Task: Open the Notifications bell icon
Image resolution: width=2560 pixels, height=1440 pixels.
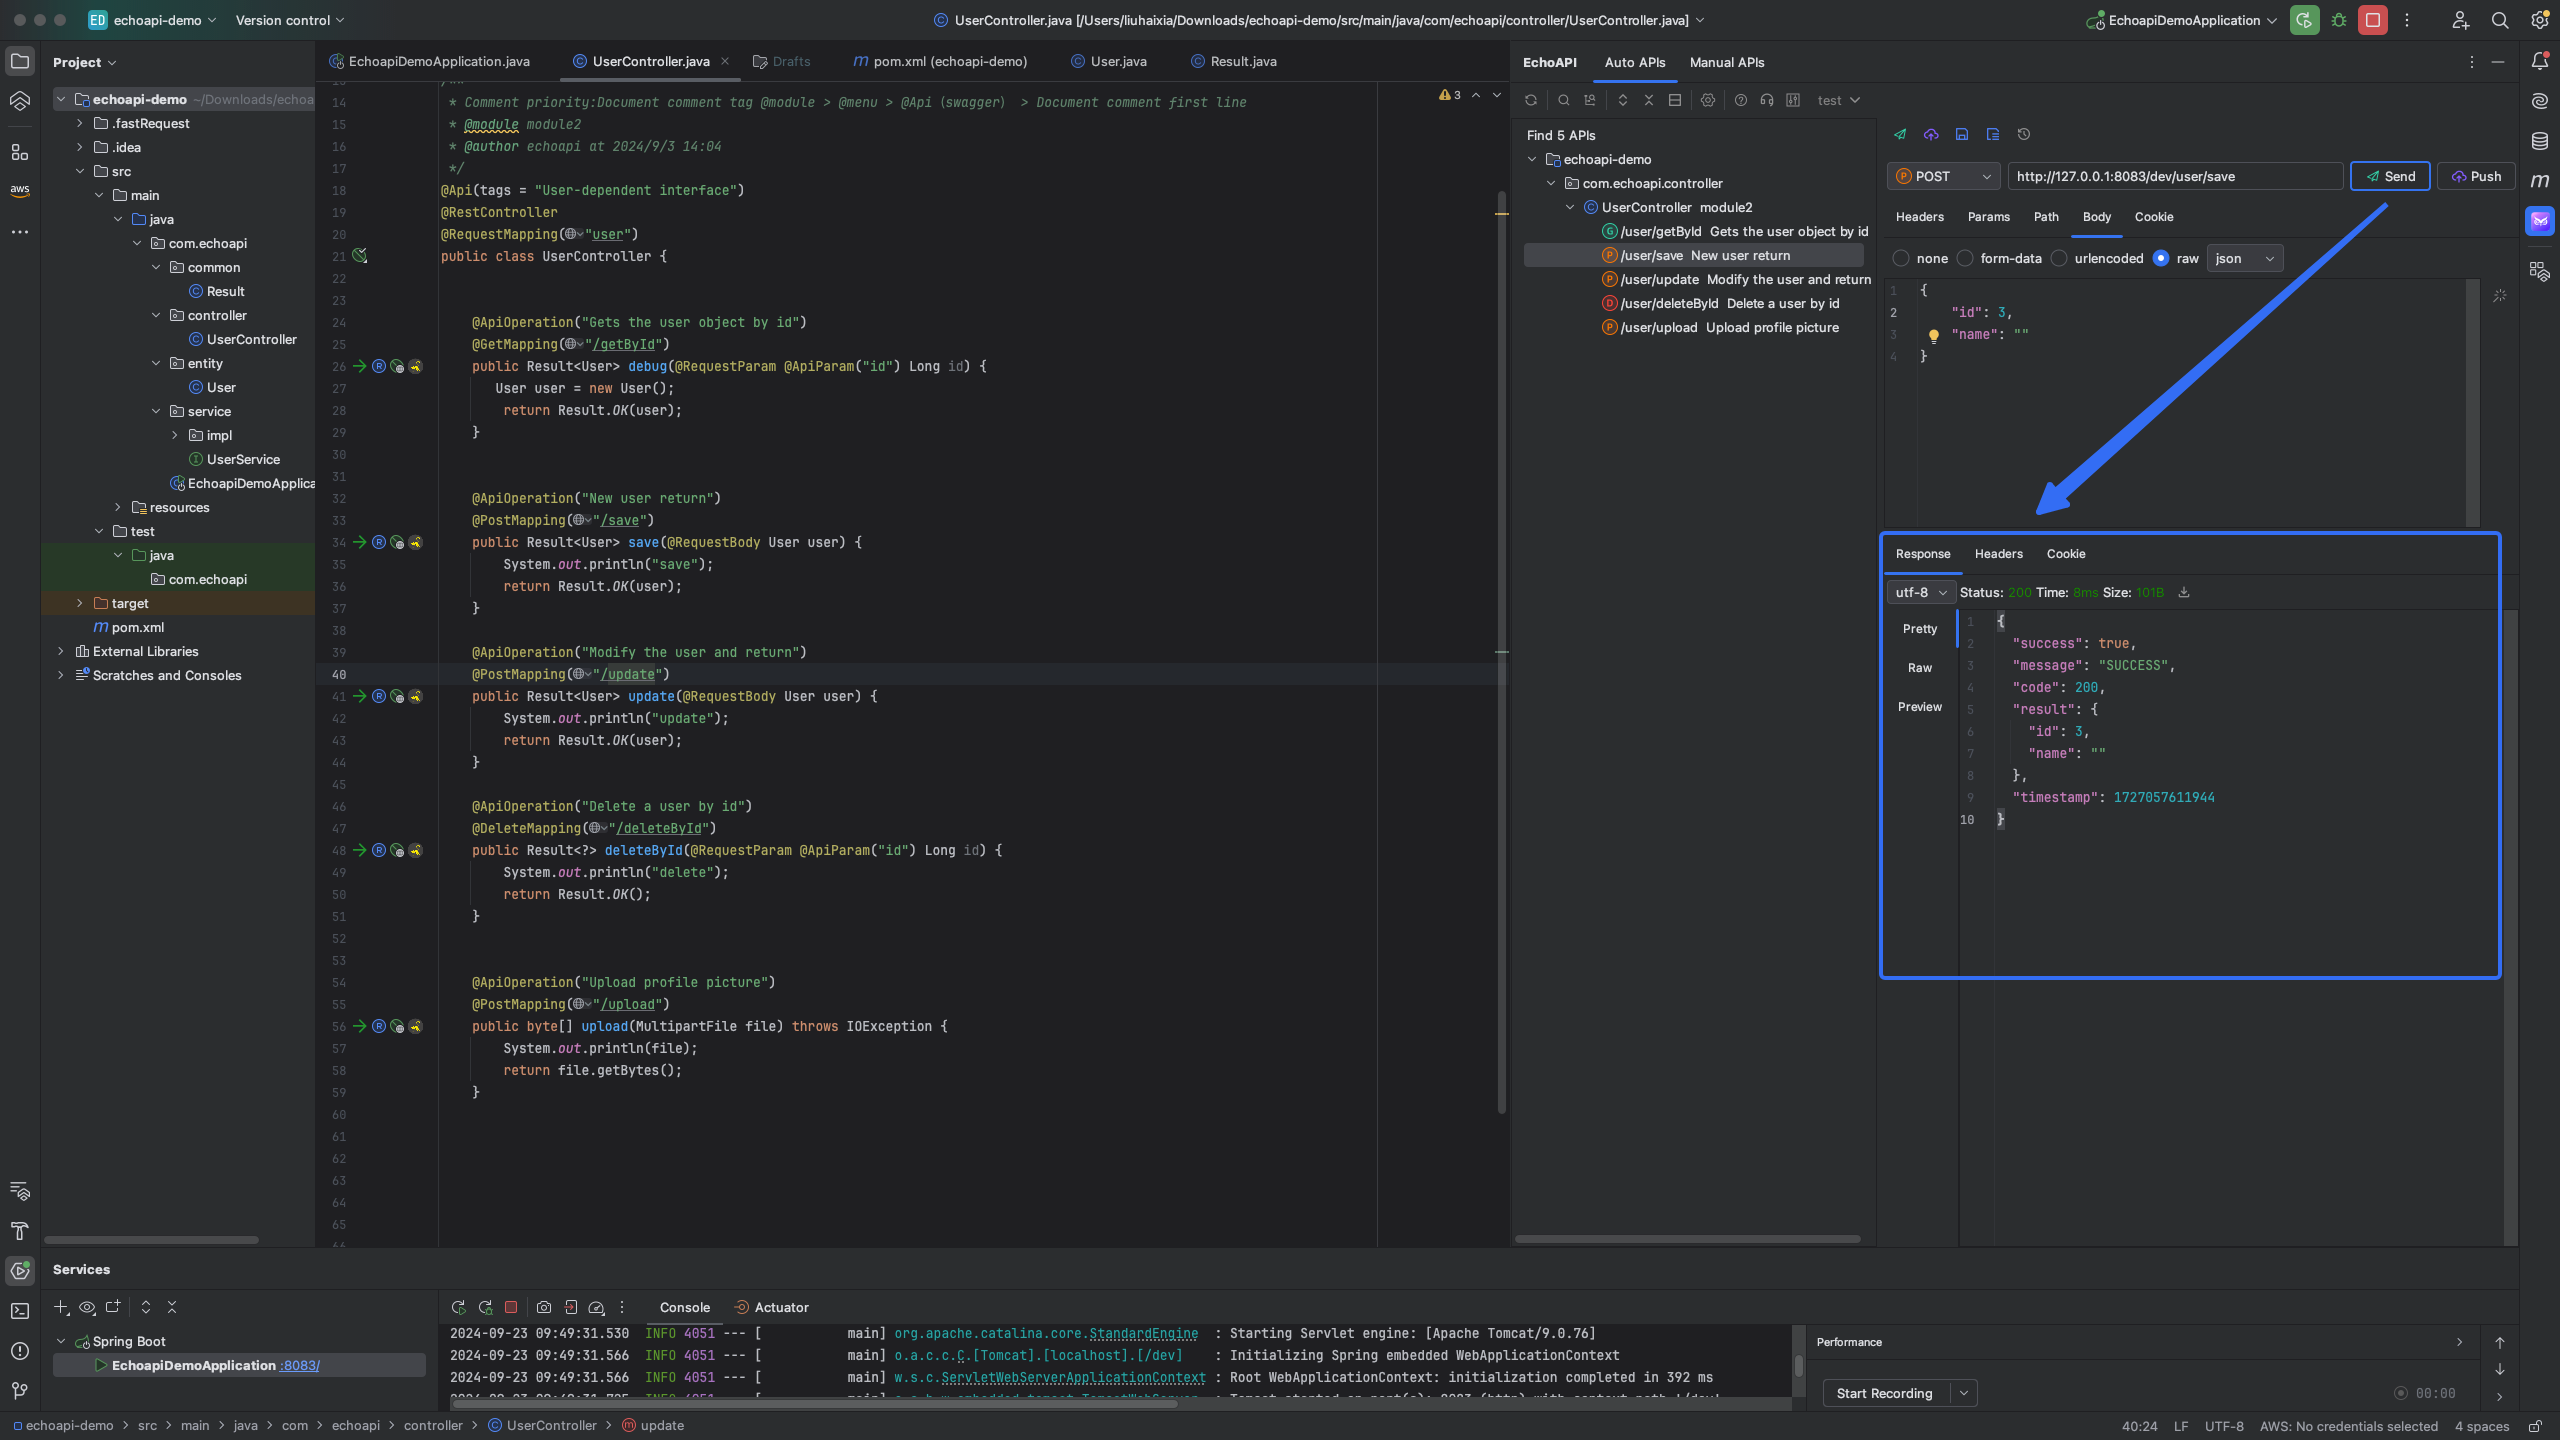Action: point(2539,61)
